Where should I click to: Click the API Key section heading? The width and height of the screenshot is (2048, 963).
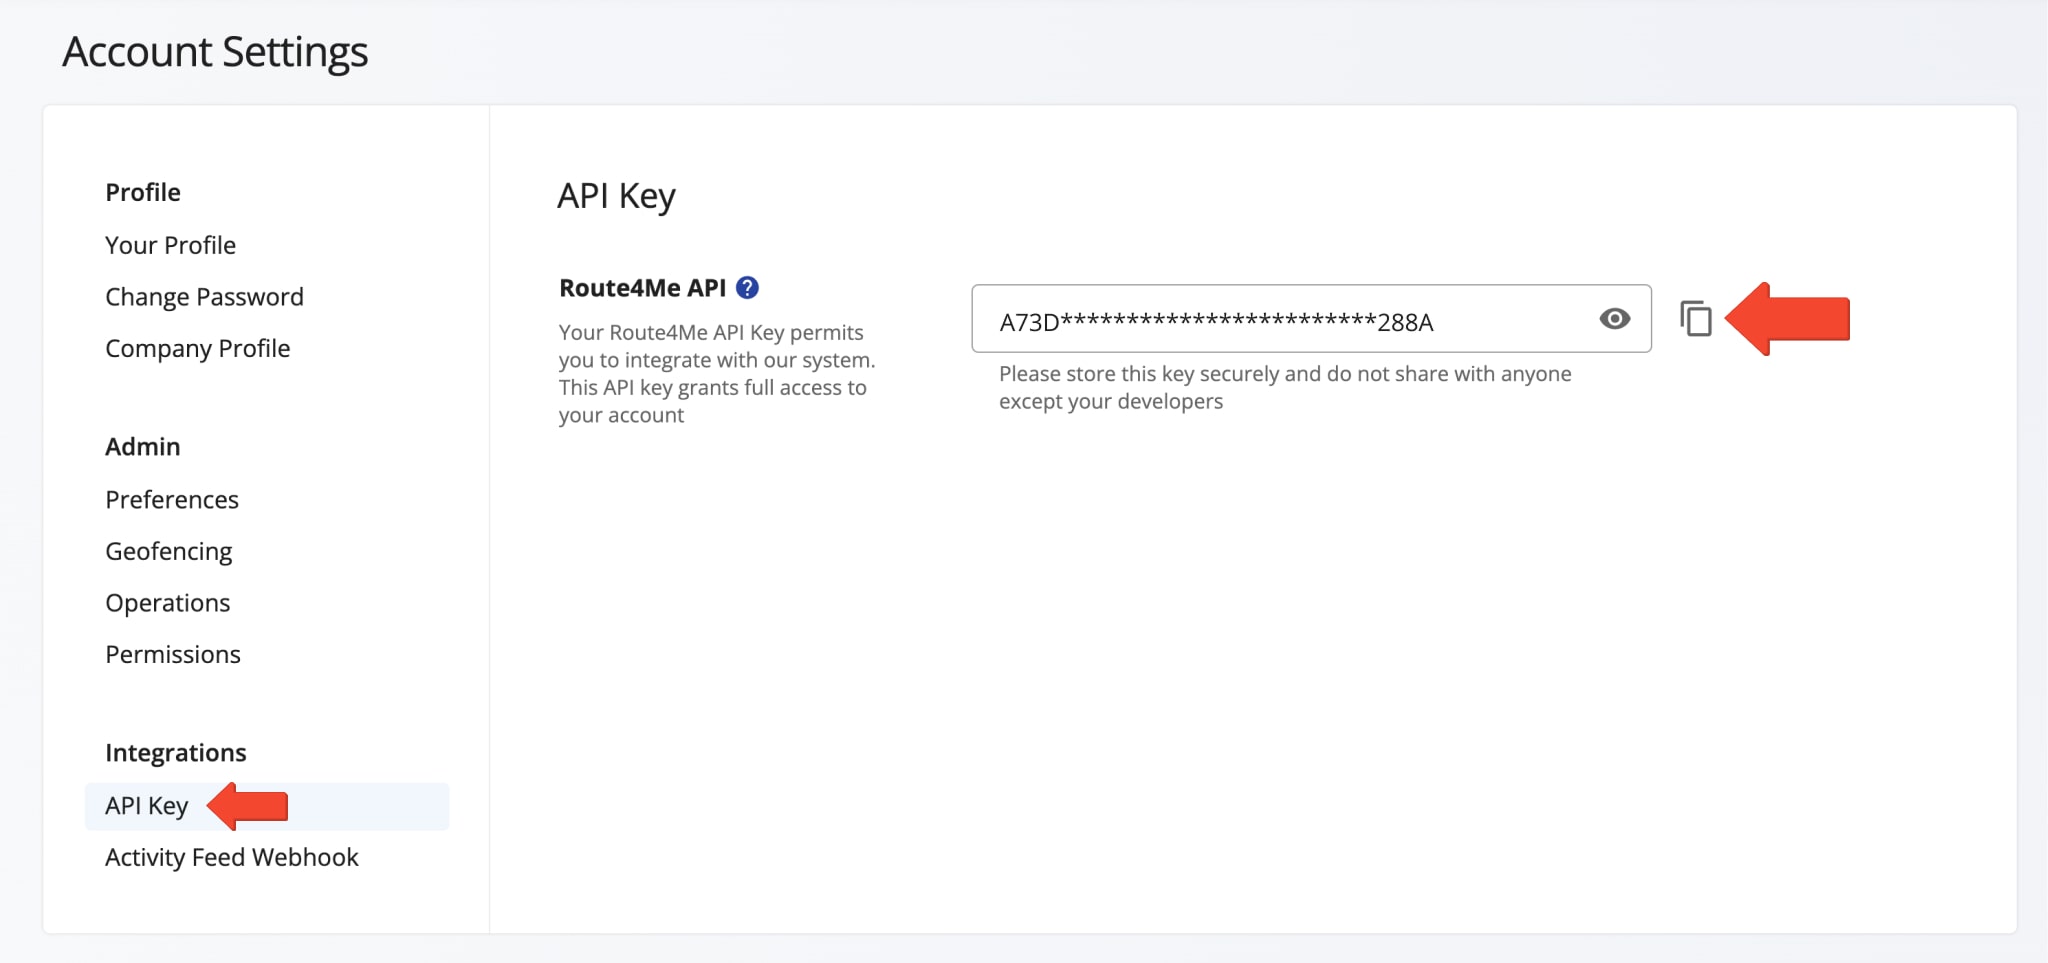(616, 196)
